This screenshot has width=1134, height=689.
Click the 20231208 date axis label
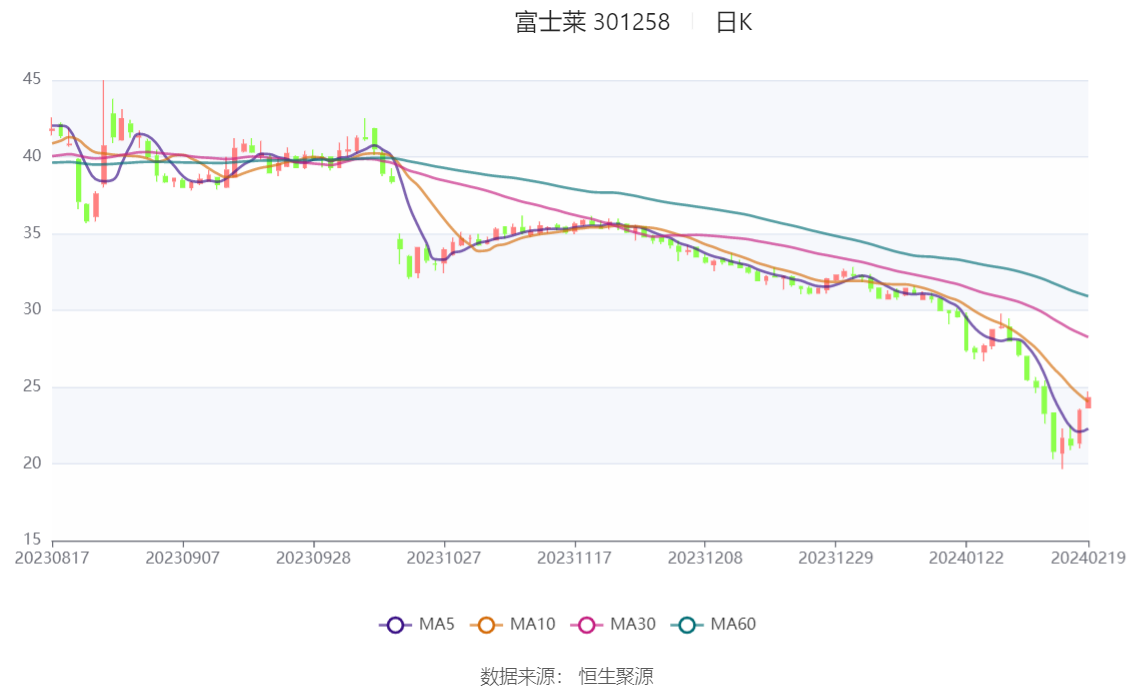click(705, 558)
